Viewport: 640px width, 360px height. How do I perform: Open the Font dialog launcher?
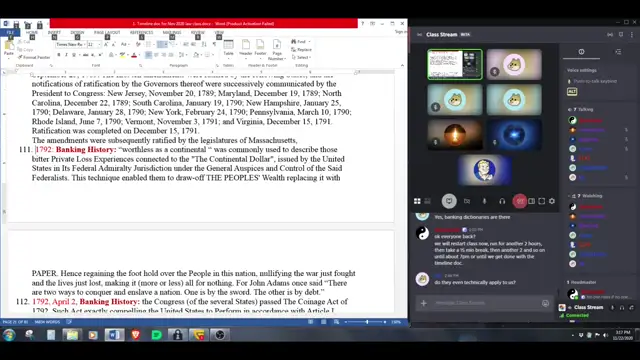tap(140, 65)
